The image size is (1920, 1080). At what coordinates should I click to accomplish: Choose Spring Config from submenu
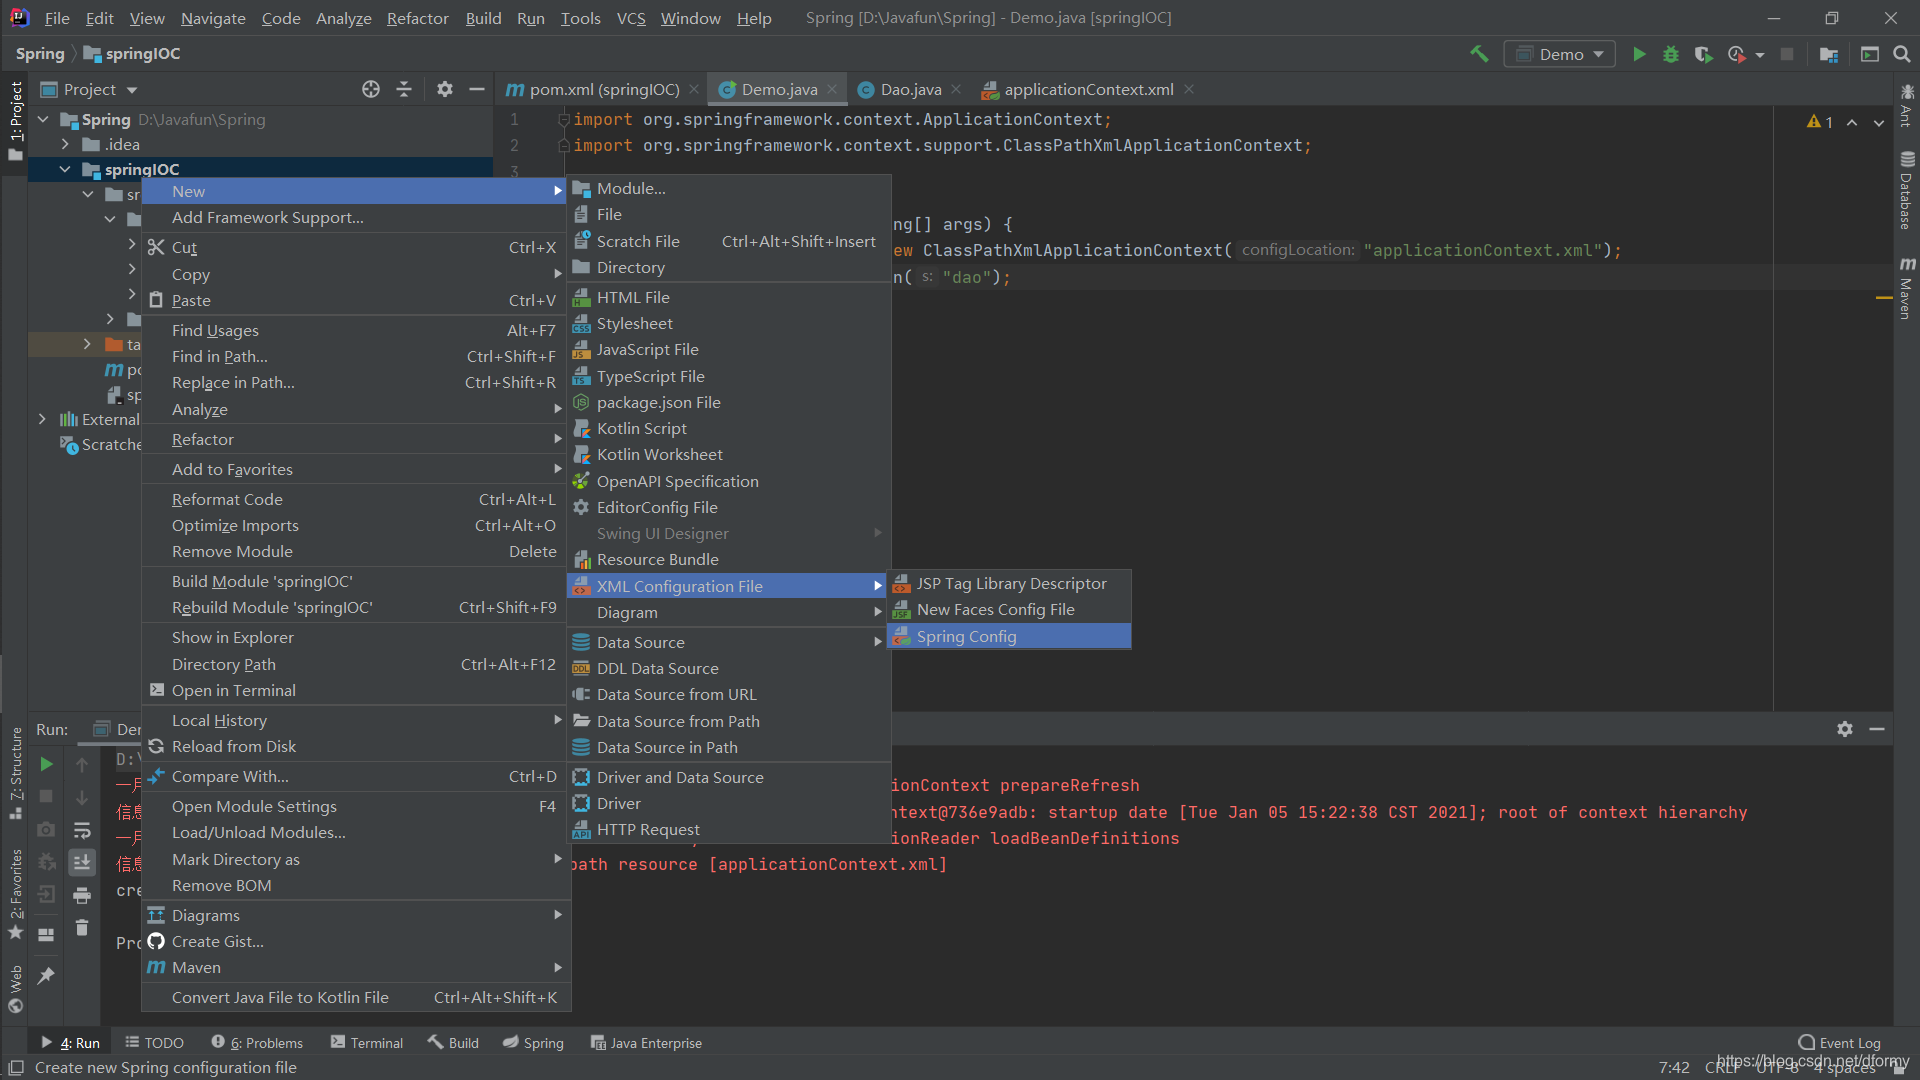point(1009,636)
